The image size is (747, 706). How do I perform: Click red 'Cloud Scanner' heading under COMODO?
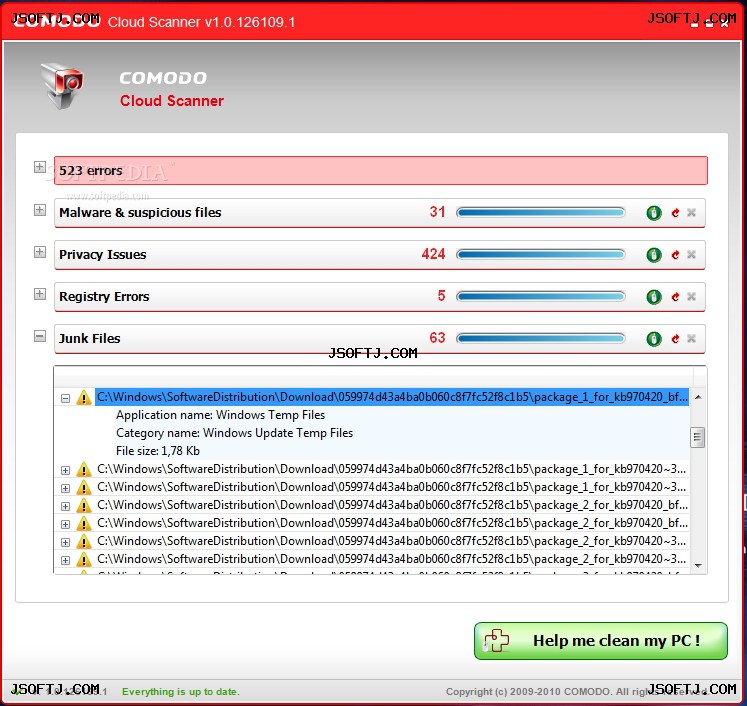[172, 101]
